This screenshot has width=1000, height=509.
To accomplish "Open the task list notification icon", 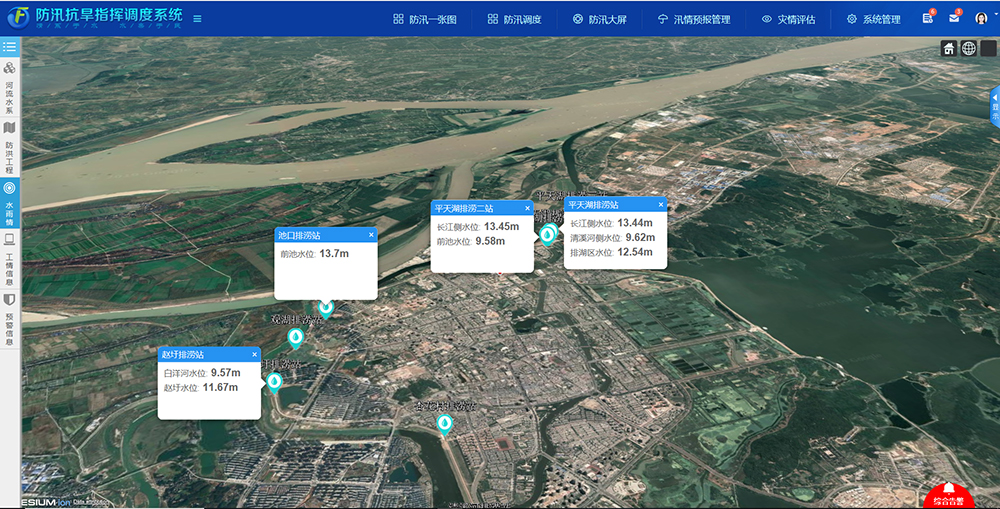I will 928,19.
